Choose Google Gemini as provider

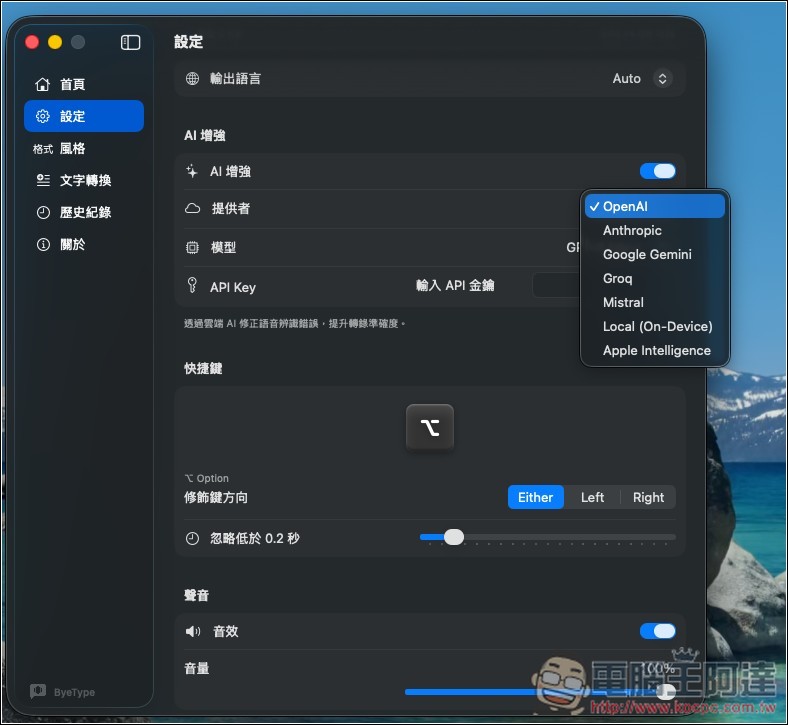pos(654,254)
